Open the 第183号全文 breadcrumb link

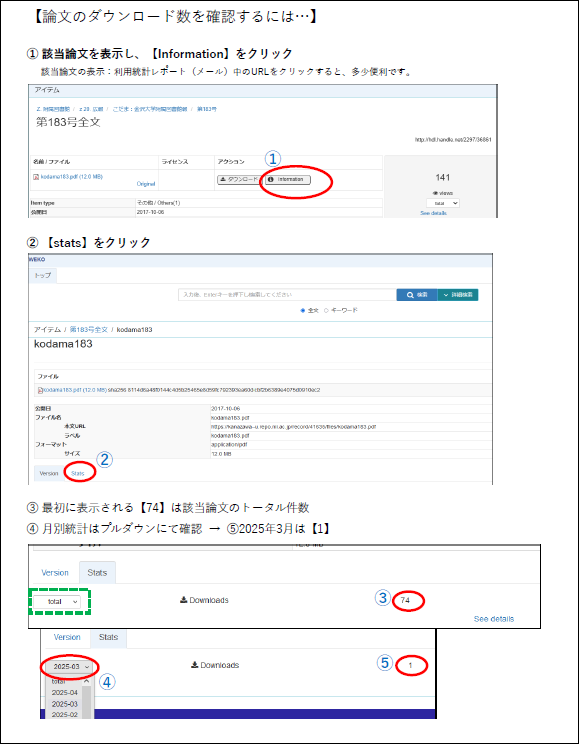coord(89,329)
